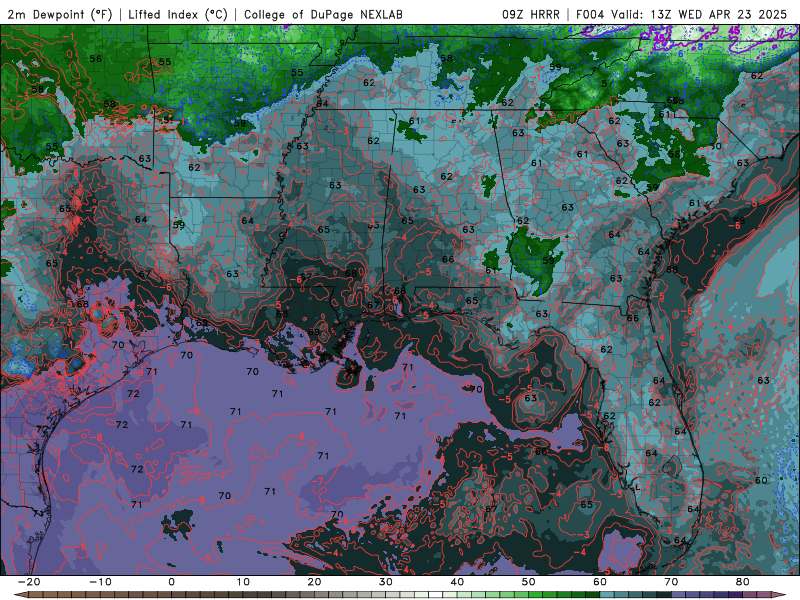Click the "13Z WED APR 23 2025" valid time
Viewport: 800px width, 600px height.
point(719,14)
